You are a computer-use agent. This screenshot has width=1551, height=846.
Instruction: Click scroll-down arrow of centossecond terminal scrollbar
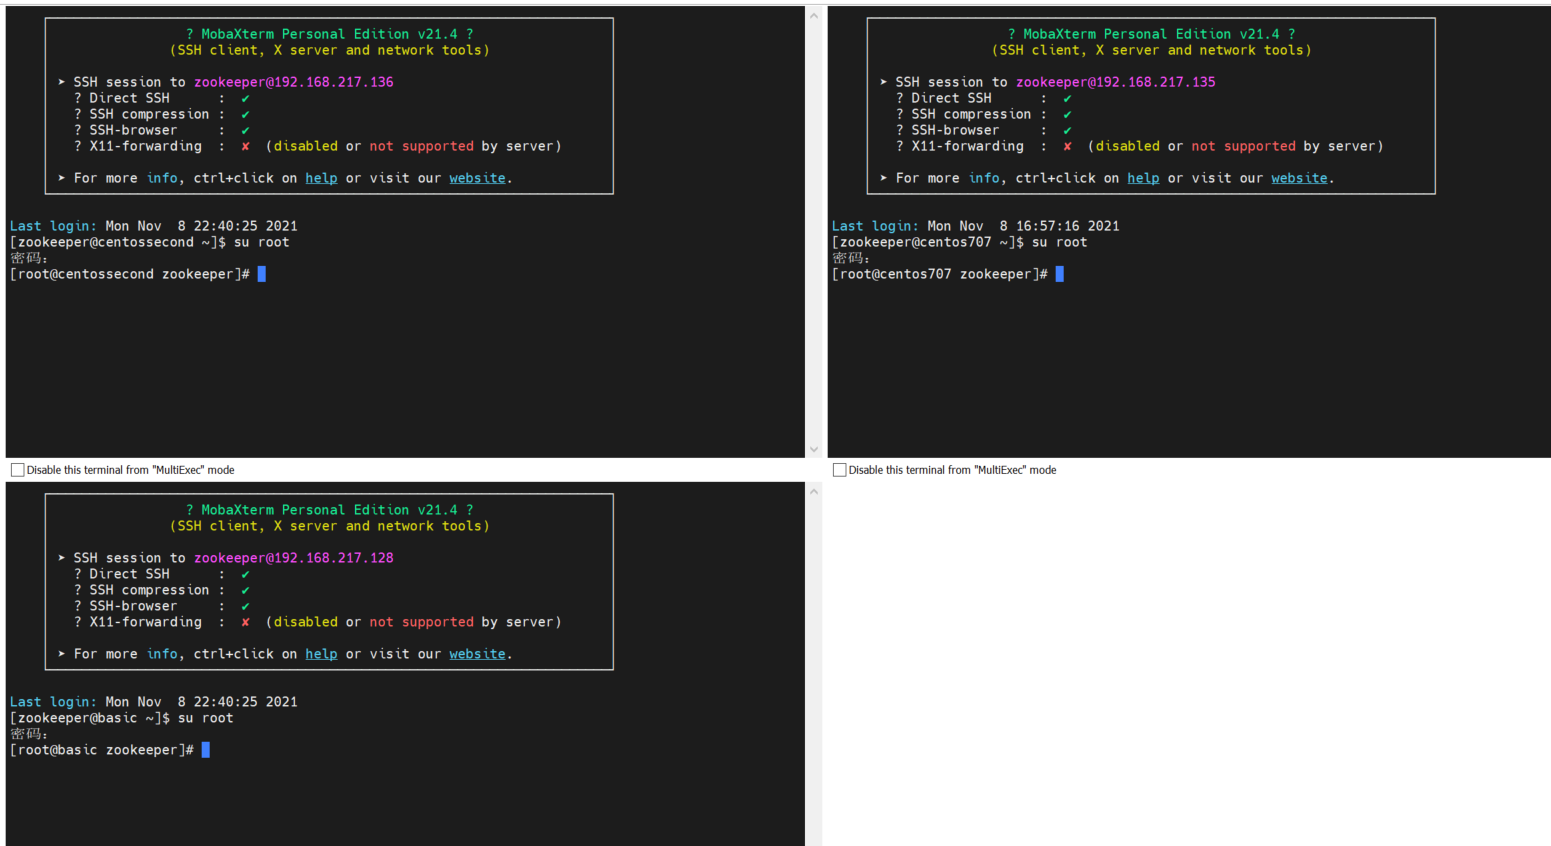[x=814, y=450]
